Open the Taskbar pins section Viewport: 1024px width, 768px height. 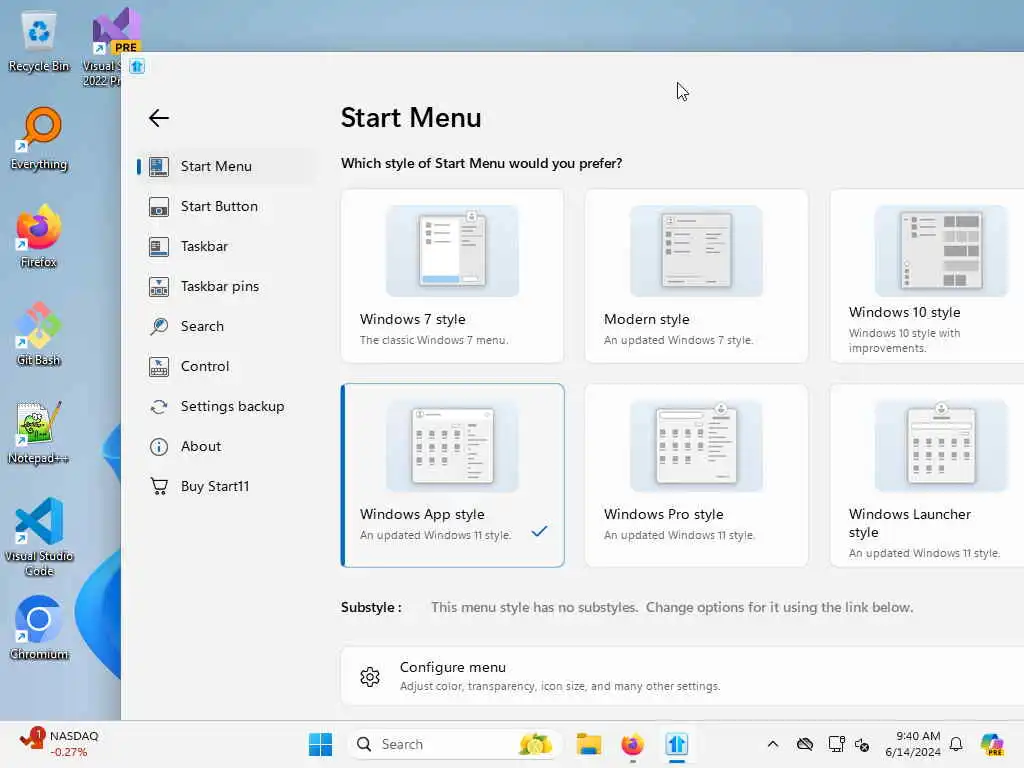coord(225,286)
